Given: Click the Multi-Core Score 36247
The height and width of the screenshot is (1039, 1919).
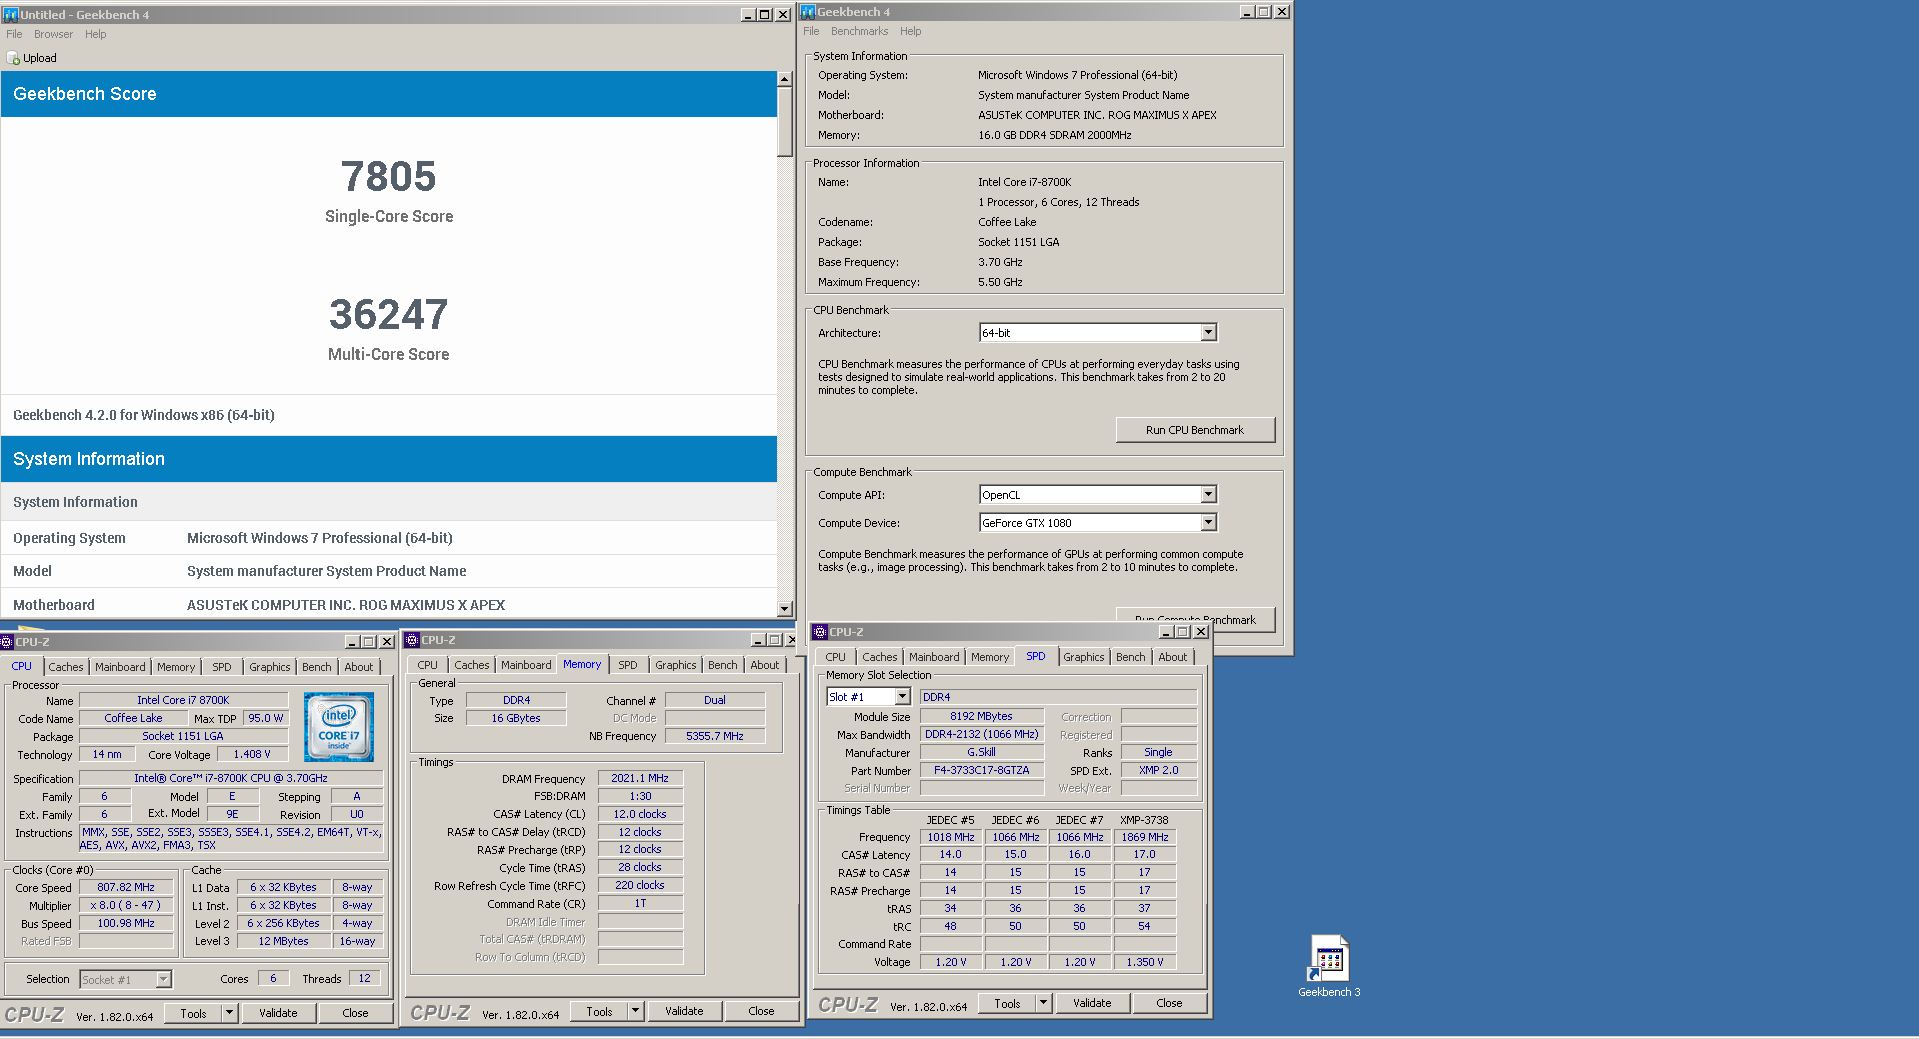Looking at the screenshot, I should pos(389,315).
